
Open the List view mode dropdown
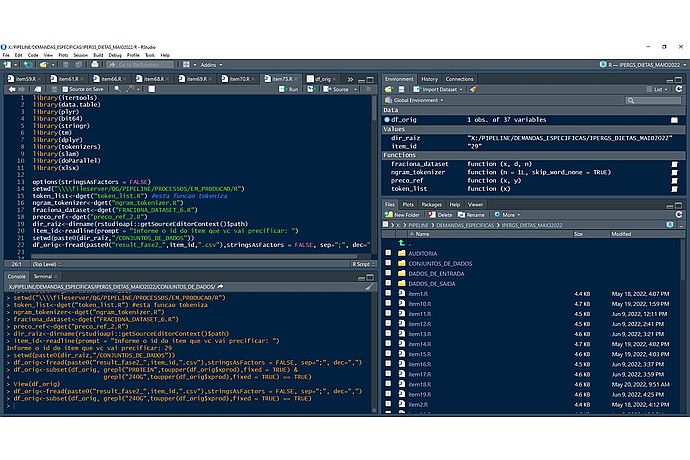coord(658,89)
